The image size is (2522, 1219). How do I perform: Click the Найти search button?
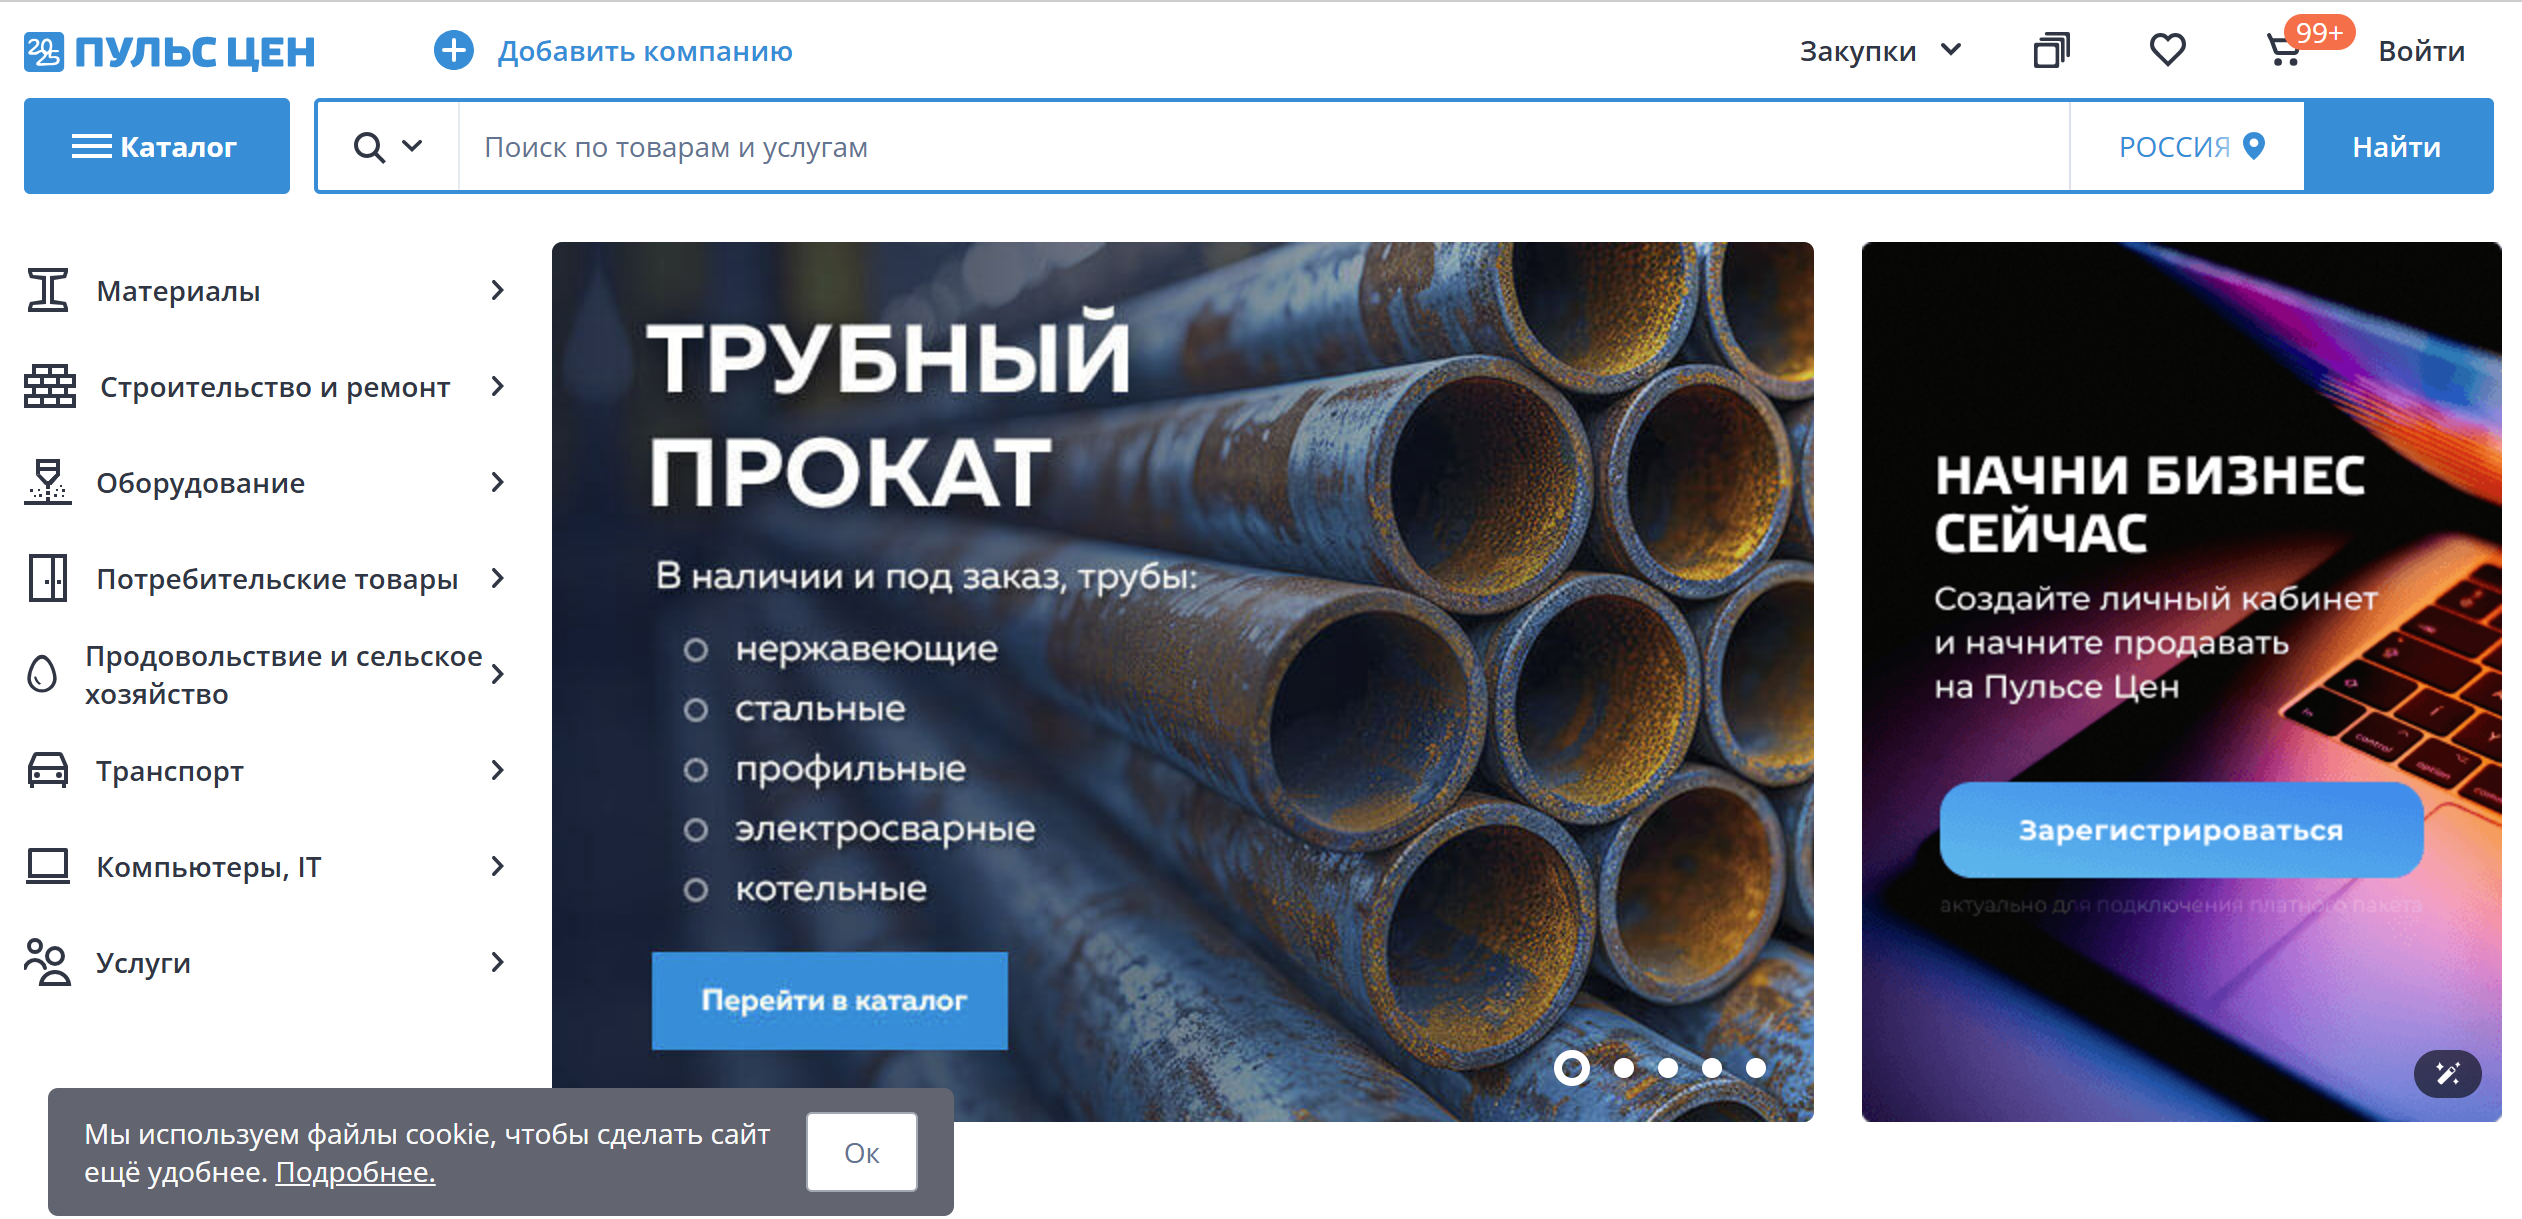2397,146
